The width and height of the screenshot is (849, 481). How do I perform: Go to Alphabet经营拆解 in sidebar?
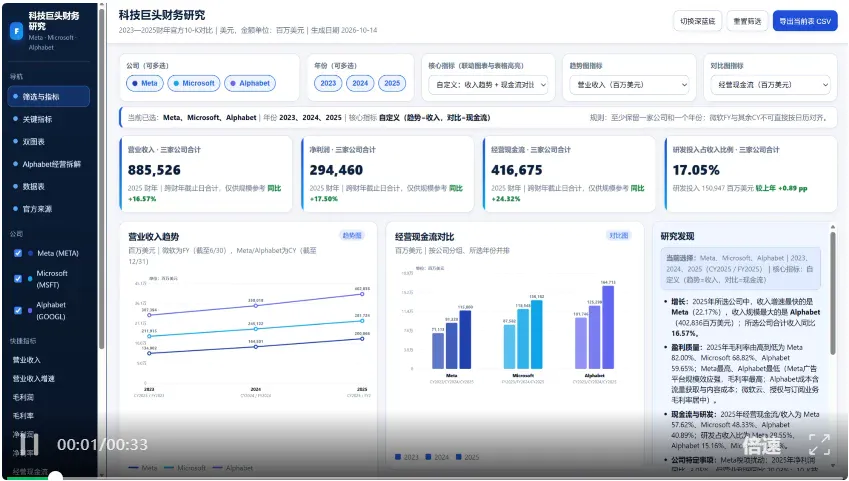coord(49,164)
